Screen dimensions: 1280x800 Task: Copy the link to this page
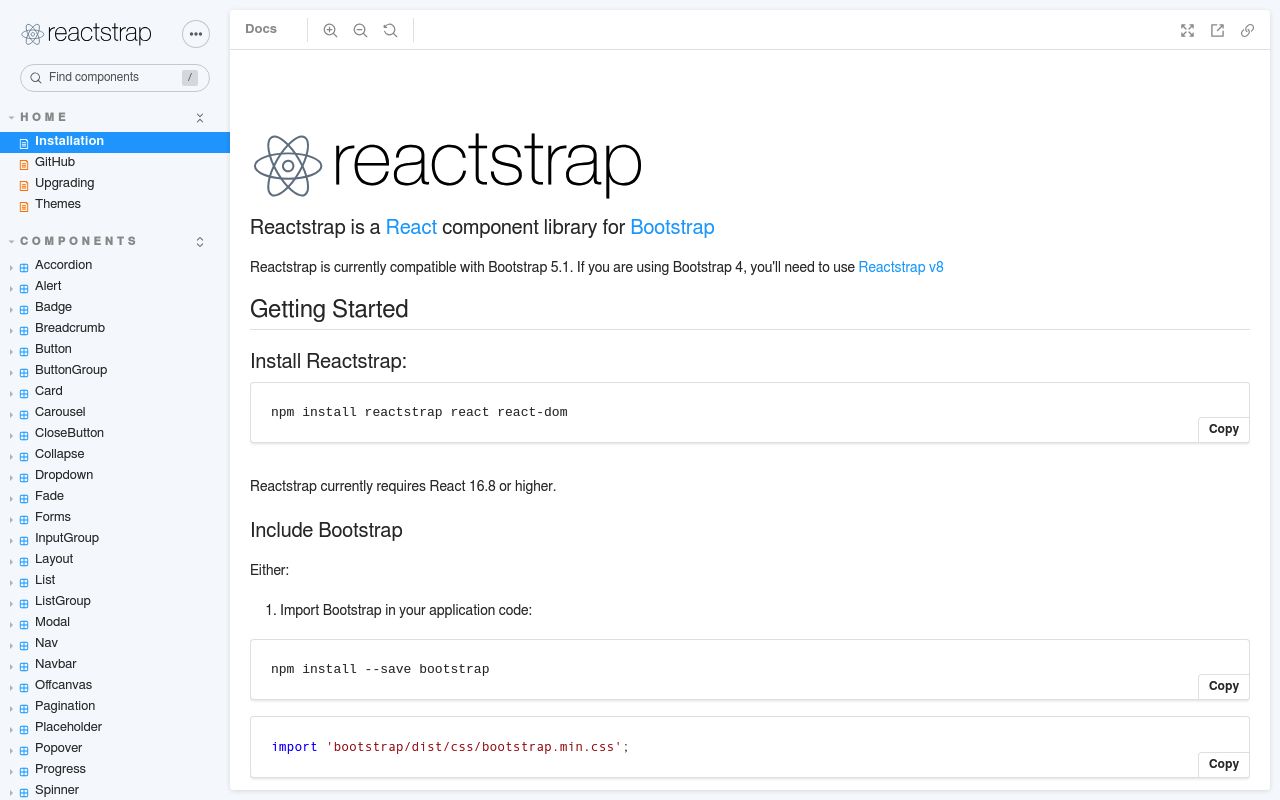click(1247, 31)
